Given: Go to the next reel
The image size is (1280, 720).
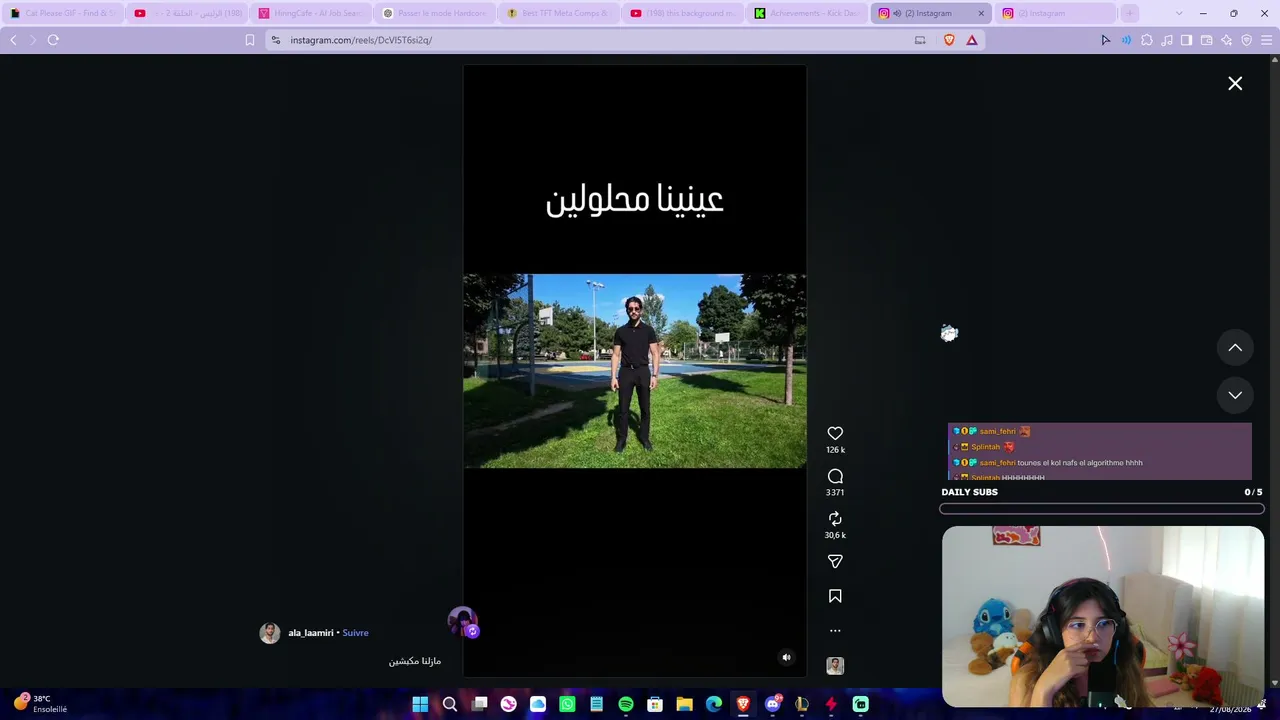Looking at the screenshot, I should click(x=1235, y=395).
